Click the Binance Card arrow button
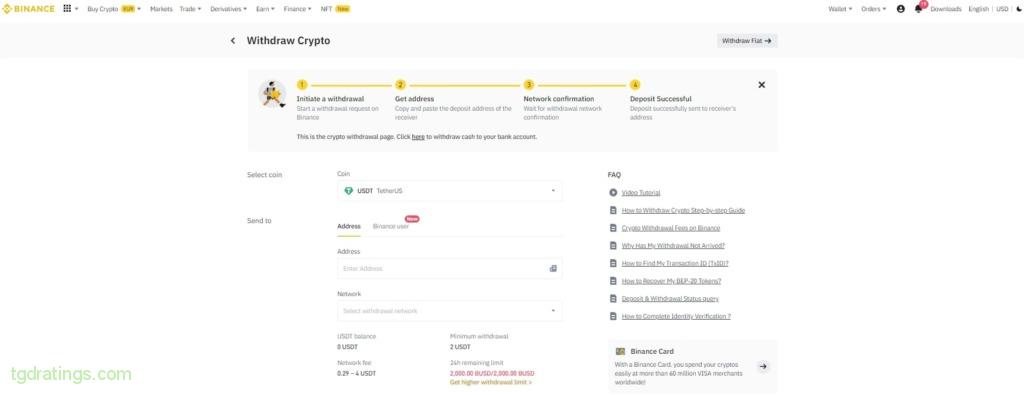Screen dimensions: 1024x395 click(763, 366)
